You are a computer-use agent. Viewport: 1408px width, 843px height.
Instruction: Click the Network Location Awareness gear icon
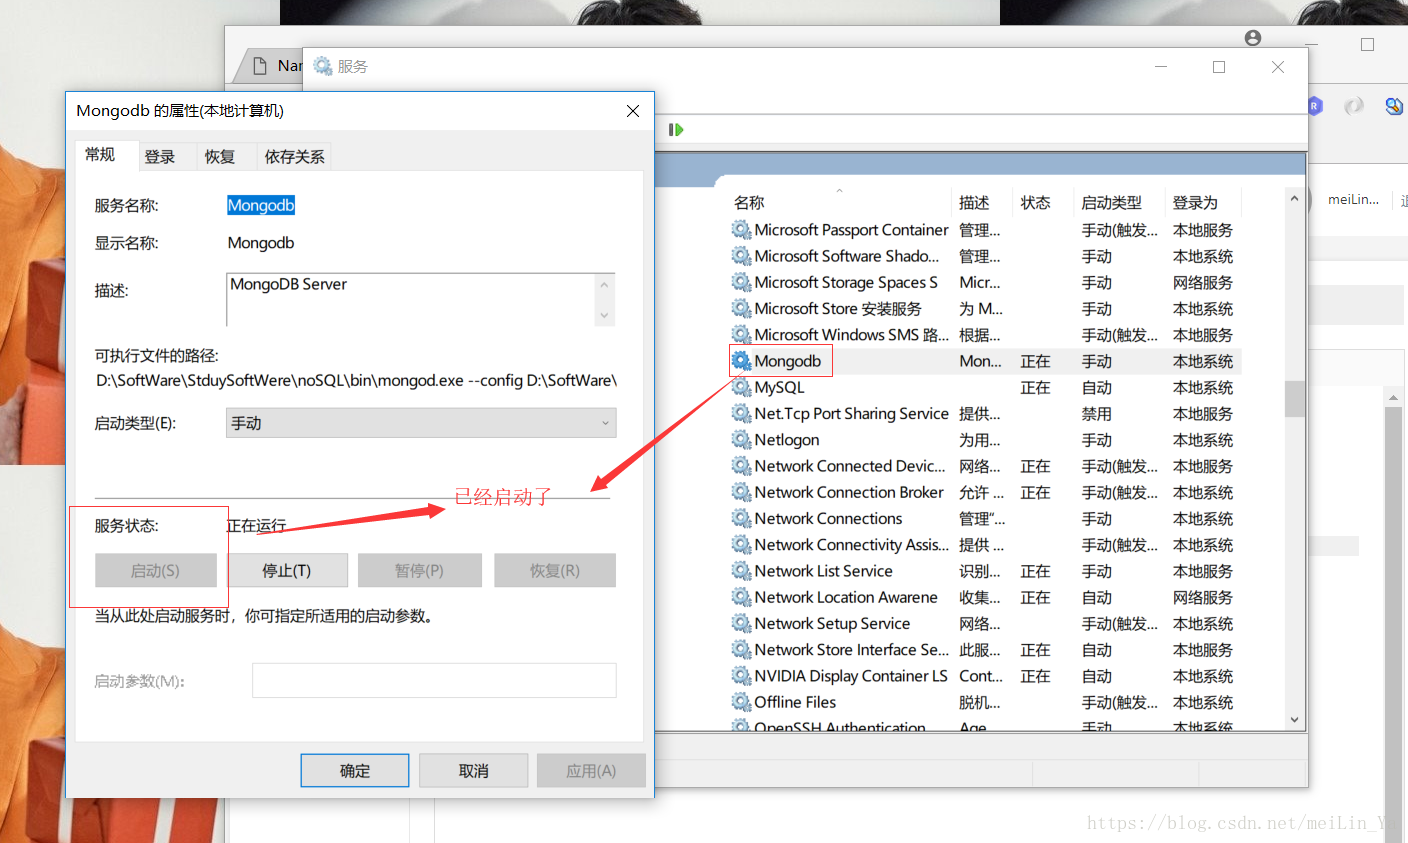741,597
